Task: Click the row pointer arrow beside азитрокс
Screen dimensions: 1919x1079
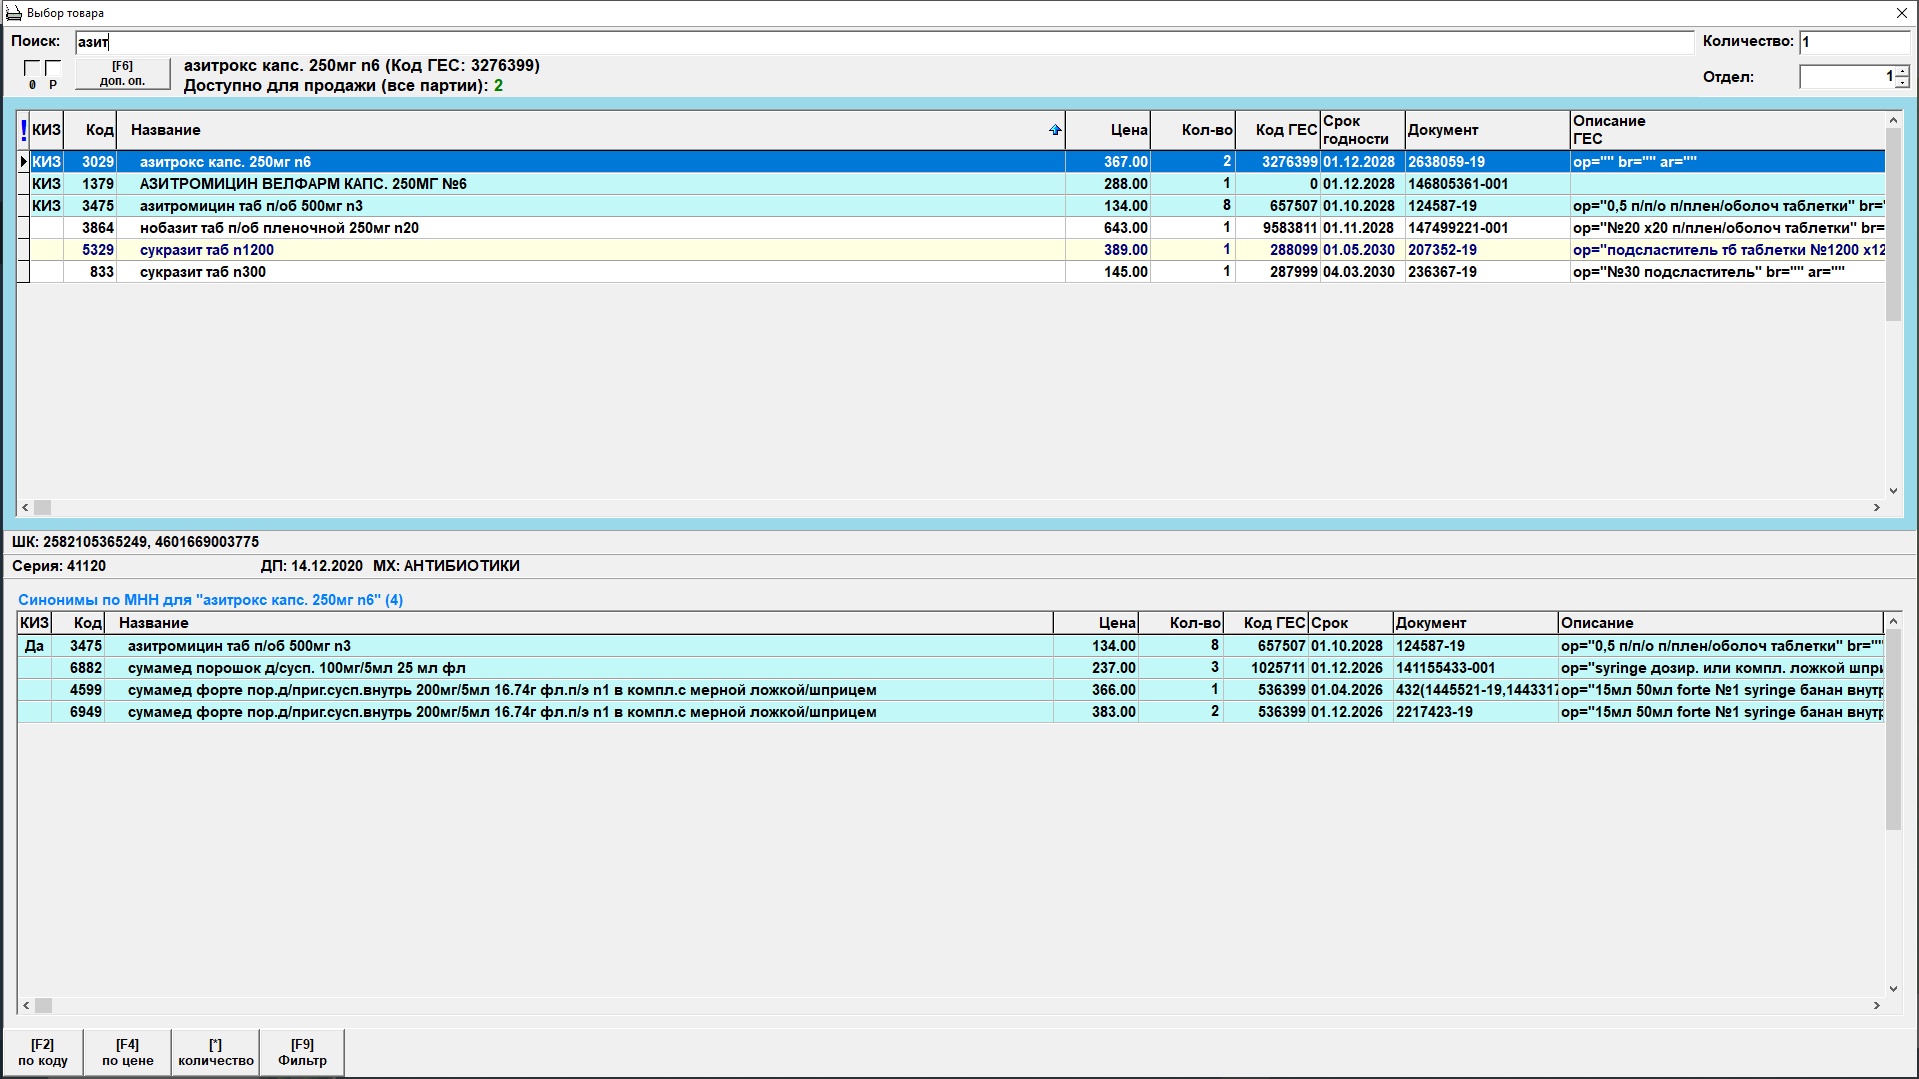Action: [23, 162]
